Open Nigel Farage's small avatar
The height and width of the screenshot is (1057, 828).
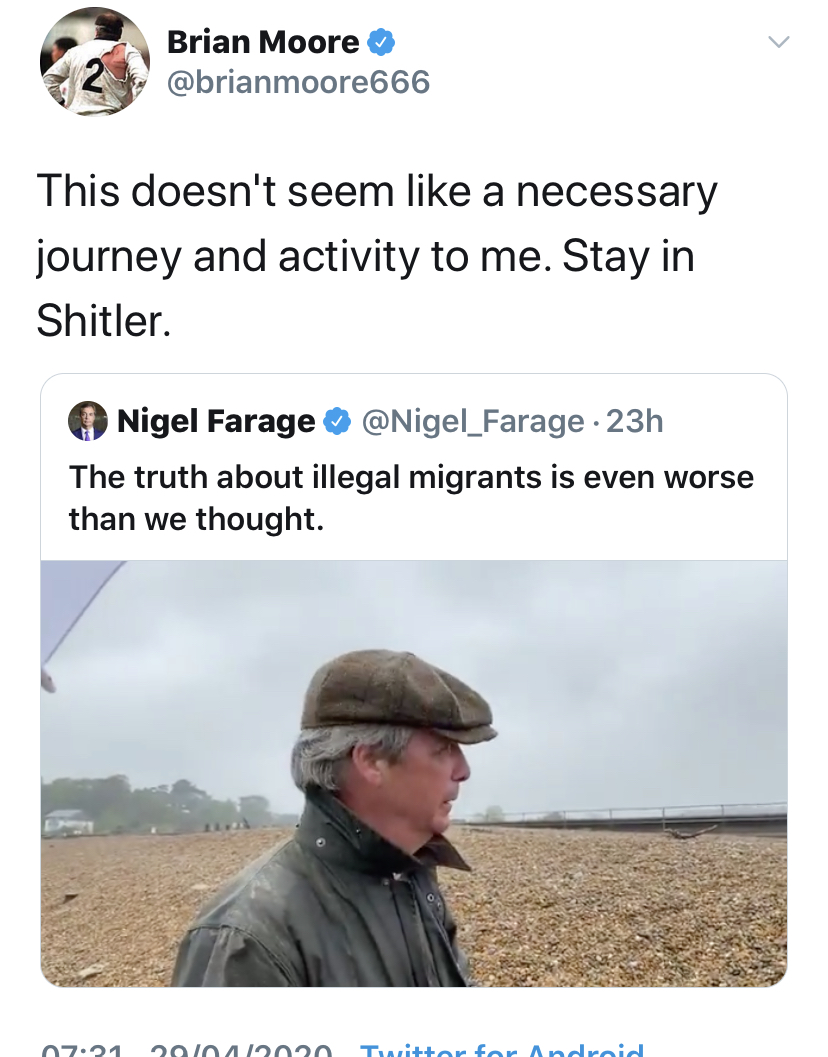(x=87, y=421)
